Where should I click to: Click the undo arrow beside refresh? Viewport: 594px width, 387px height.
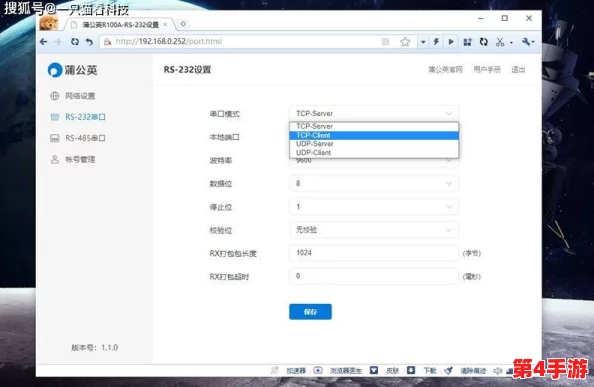89,42
